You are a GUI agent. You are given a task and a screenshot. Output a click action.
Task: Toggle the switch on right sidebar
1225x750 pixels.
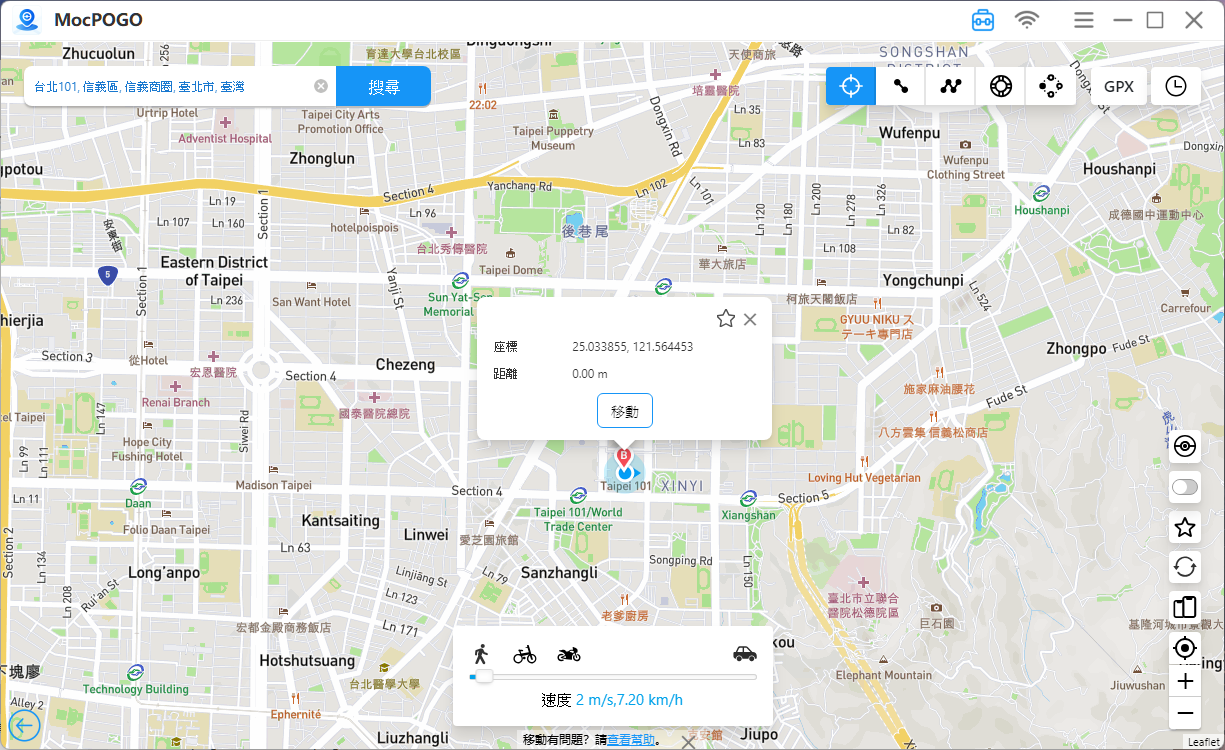(1185, 487)
